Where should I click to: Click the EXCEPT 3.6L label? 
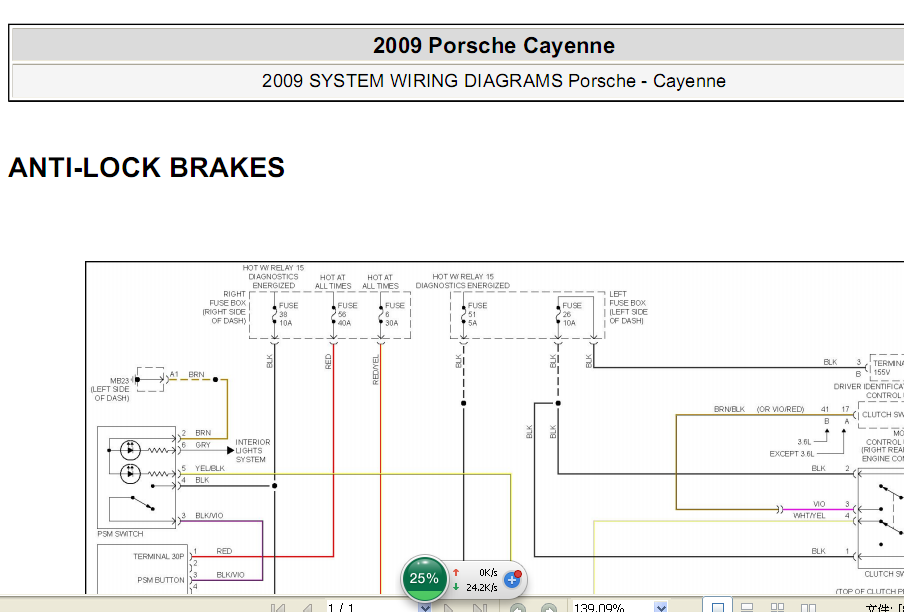[792, 454]
